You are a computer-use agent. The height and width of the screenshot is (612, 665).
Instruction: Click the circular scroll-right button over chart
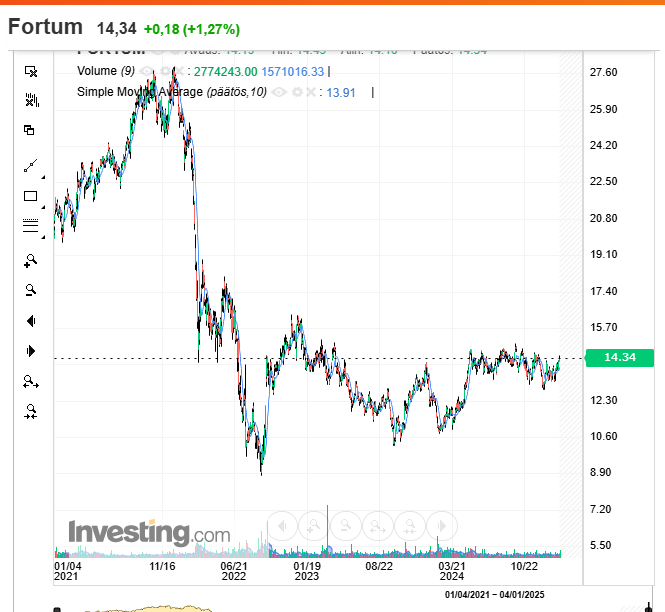(x=442, y=526)
